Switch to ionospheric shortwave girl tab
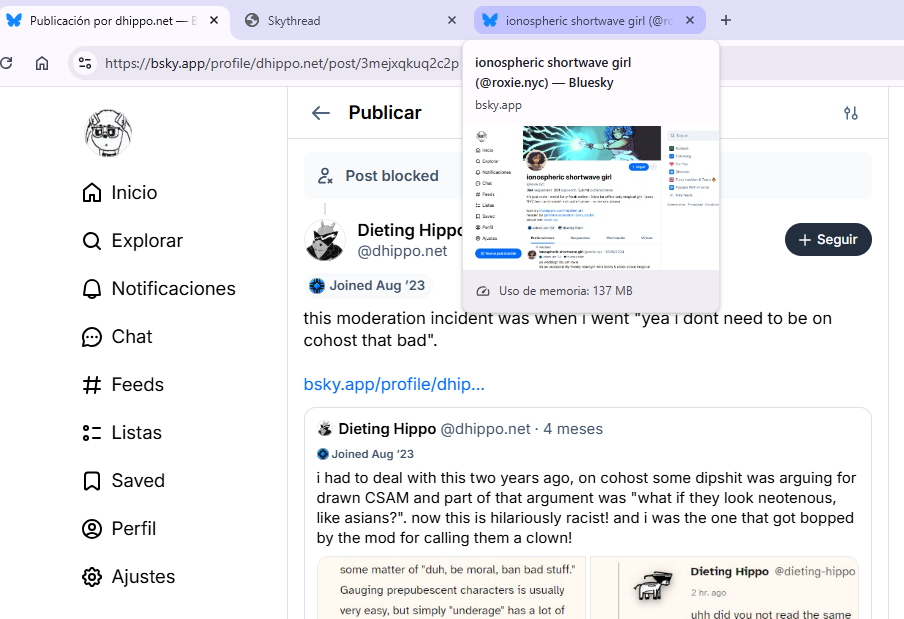This screenshot has width=904, height=619. point(580,20)
